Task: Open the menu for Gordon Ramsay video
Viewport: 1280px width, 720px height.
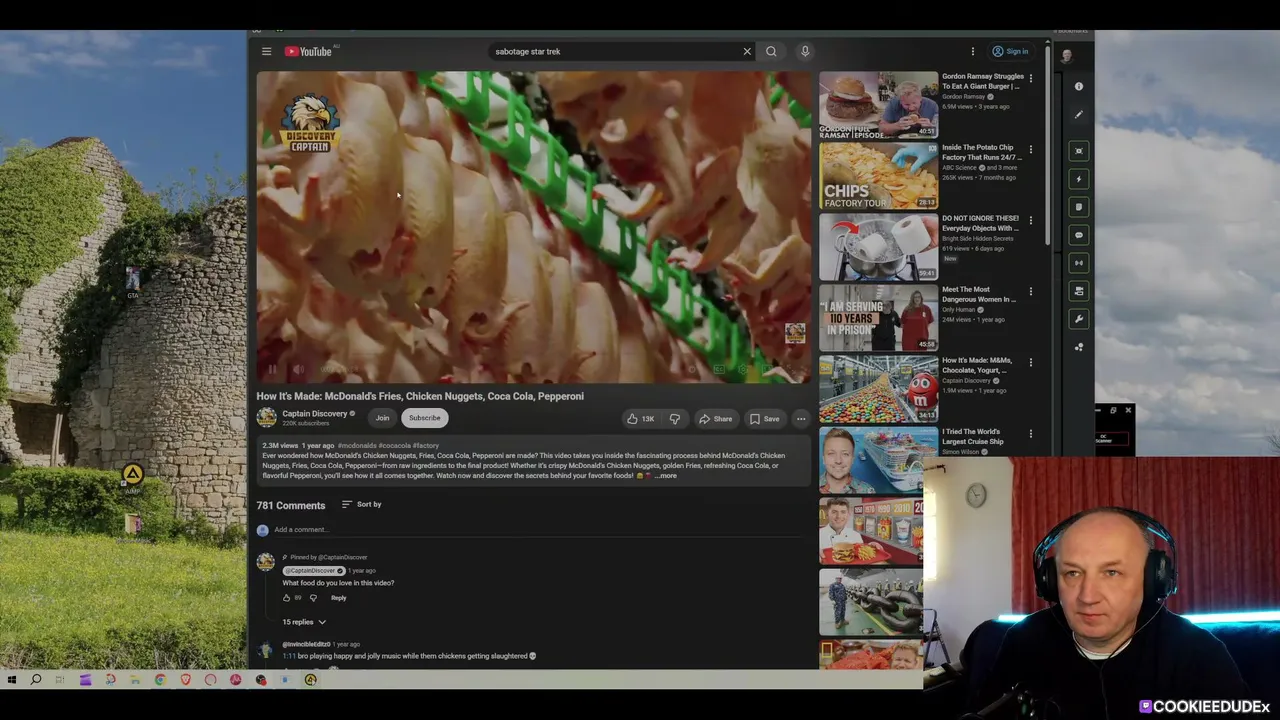Action: pos(1031,78)
